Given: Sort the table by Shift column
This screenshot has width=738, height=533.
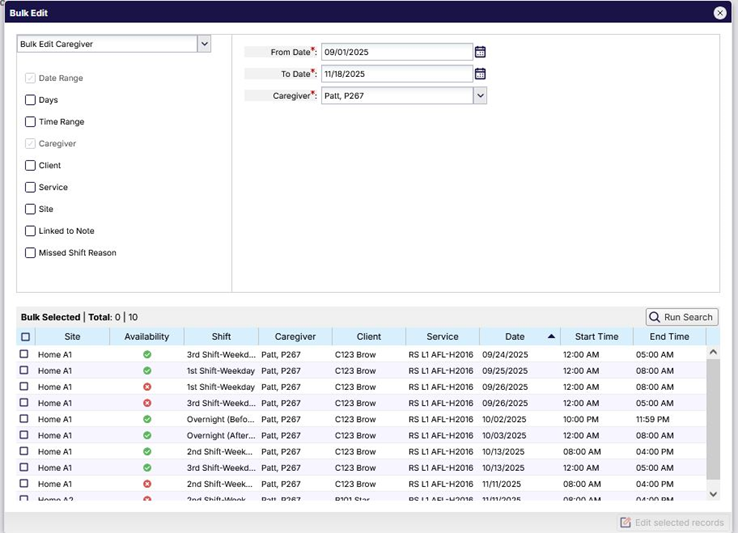Looking at the screenshot, I should pos(221,337).
